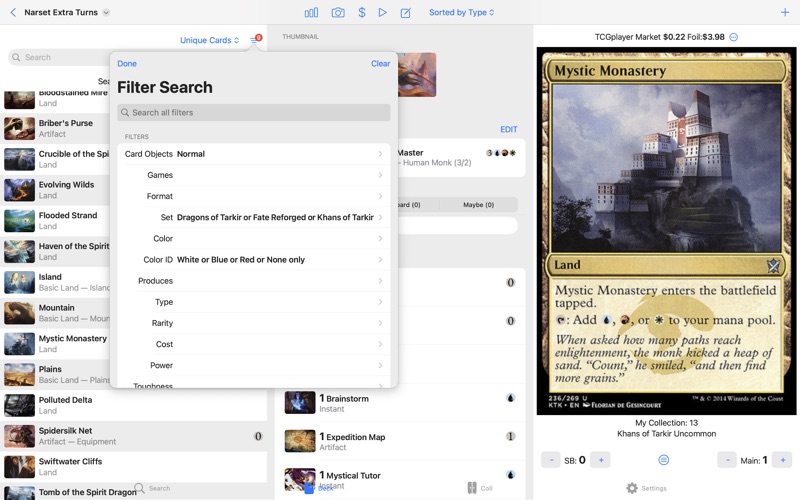This screenshot has width=800, height=500.
Task: Expand the Produces filter row
Action: (x=254, y=281)
